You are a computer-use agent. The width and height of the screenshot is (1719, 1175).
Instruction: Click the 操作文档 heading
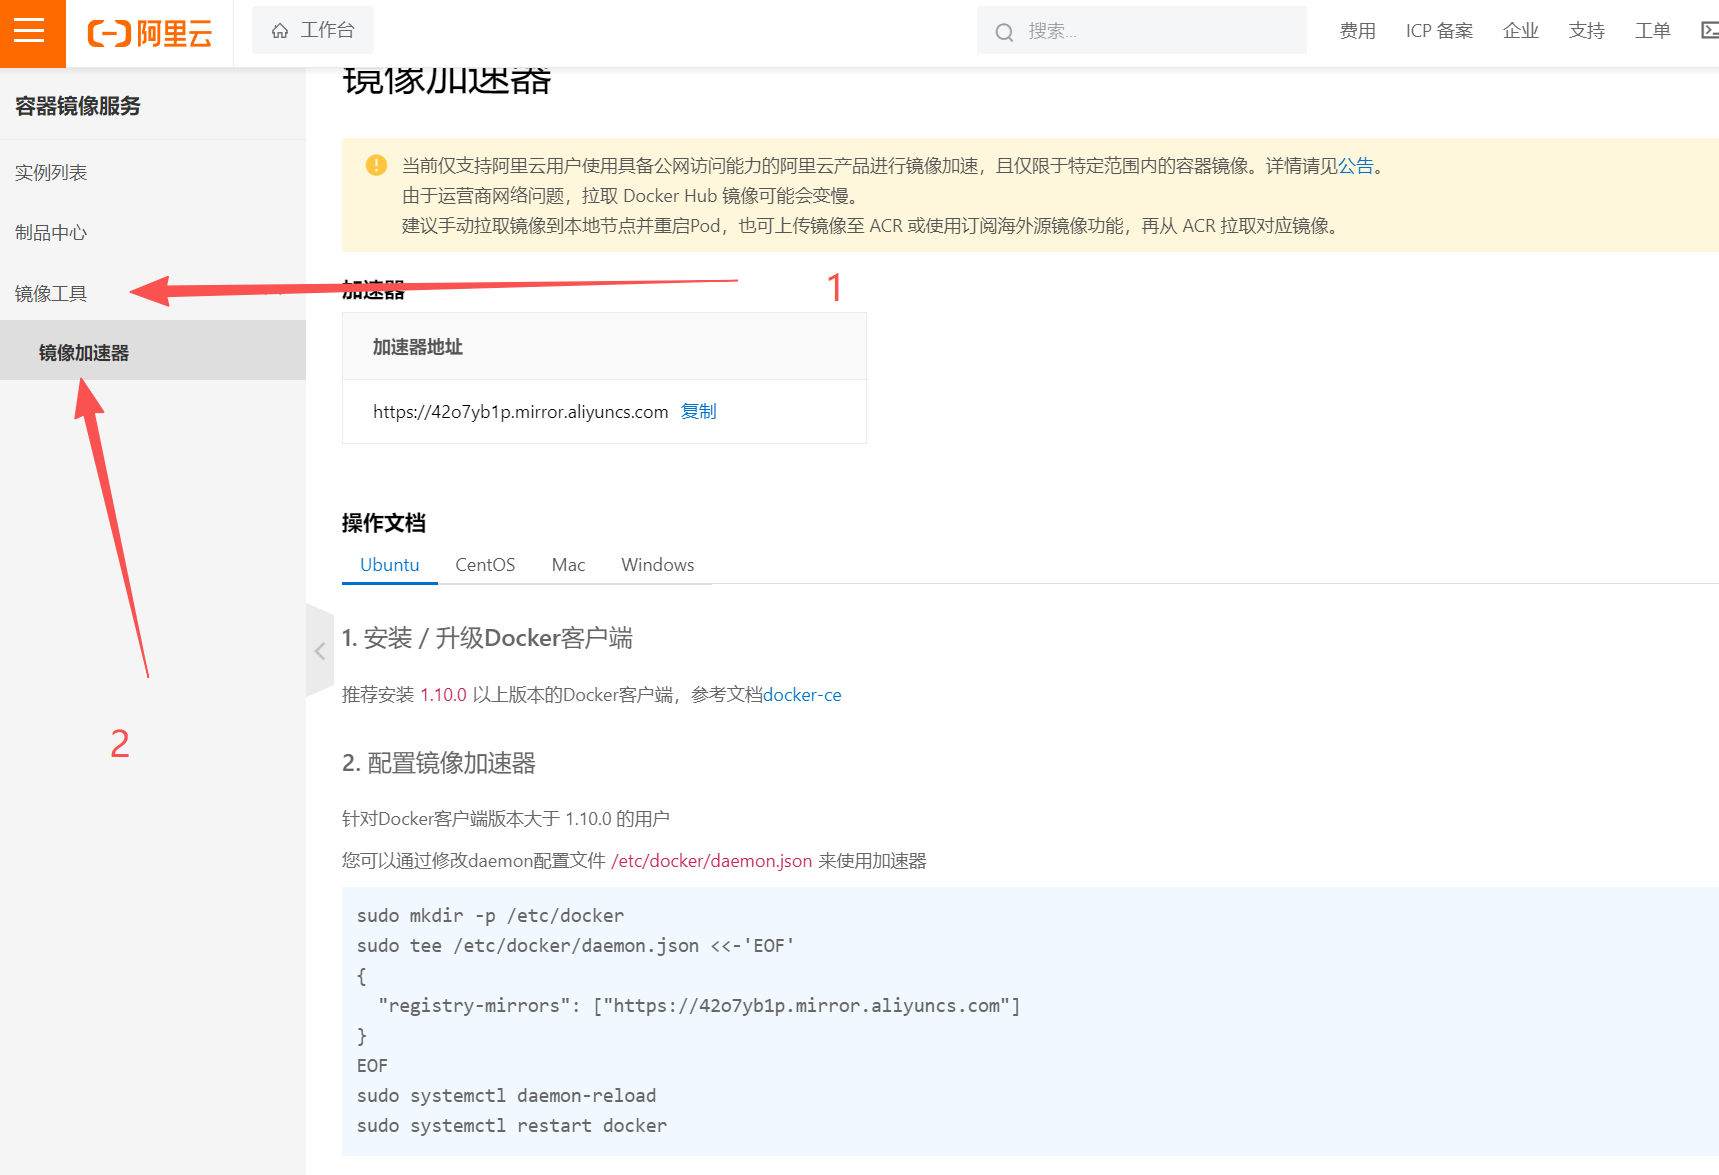click(384, 523)
